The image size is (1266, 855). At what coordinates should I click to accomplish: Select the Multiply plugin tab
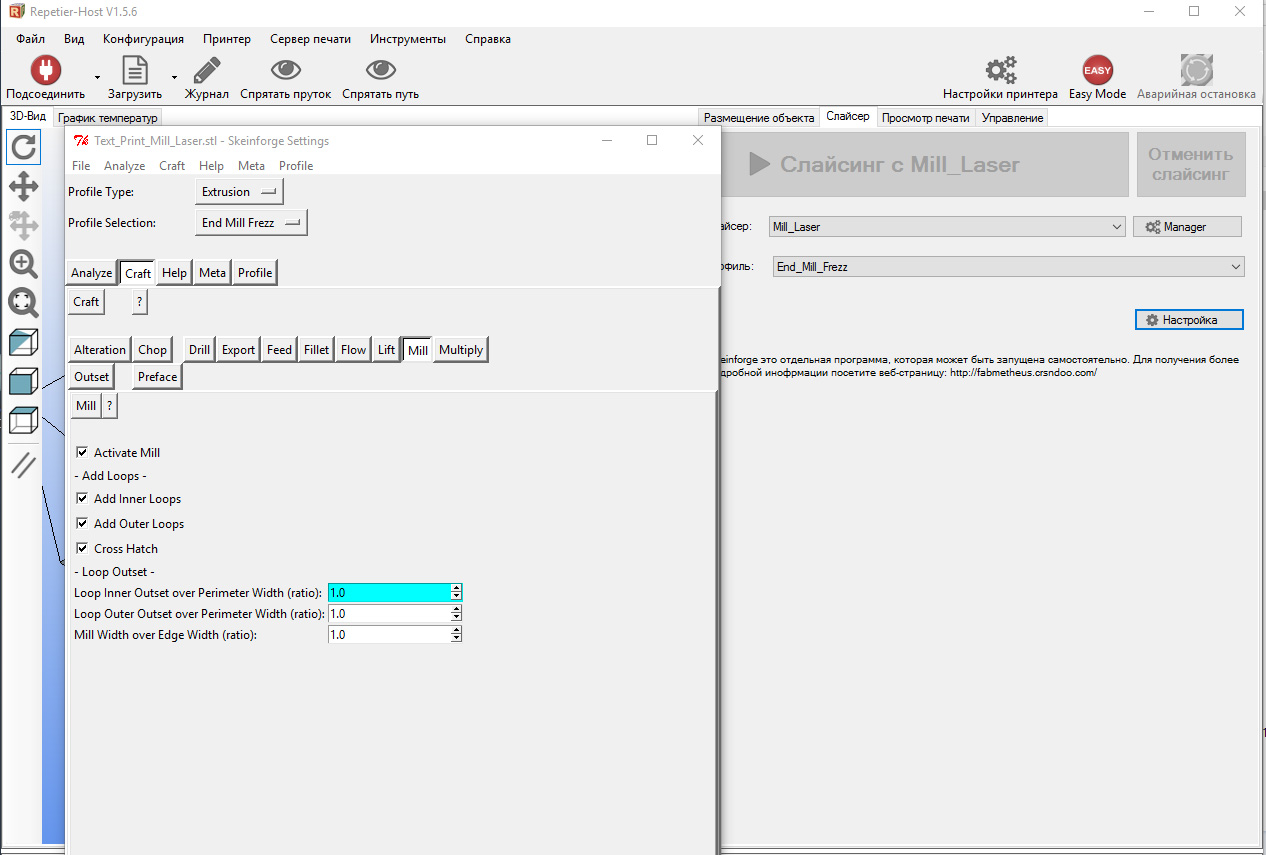coord(461,350)
